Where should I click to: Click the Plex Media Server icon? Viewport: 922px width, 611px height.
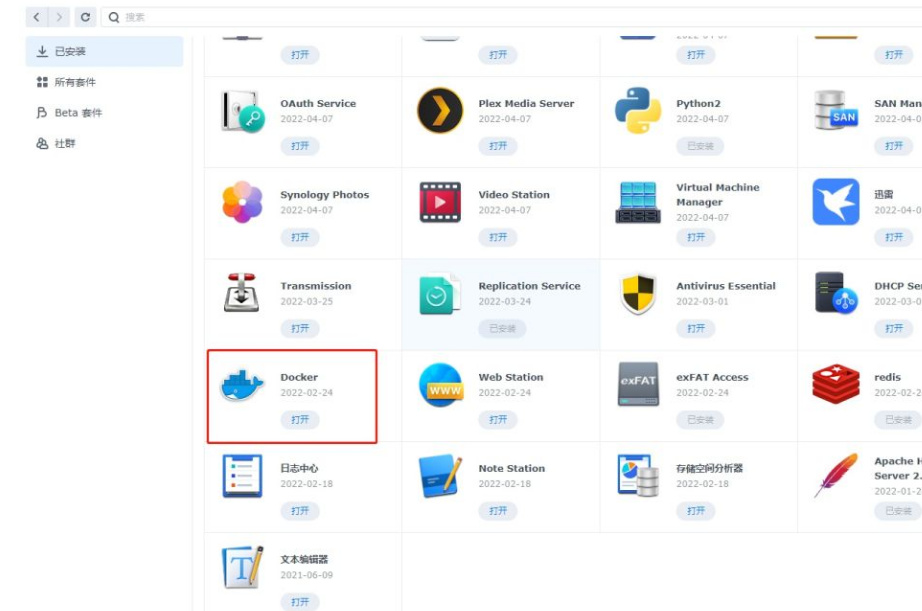[x=440, y=111]
